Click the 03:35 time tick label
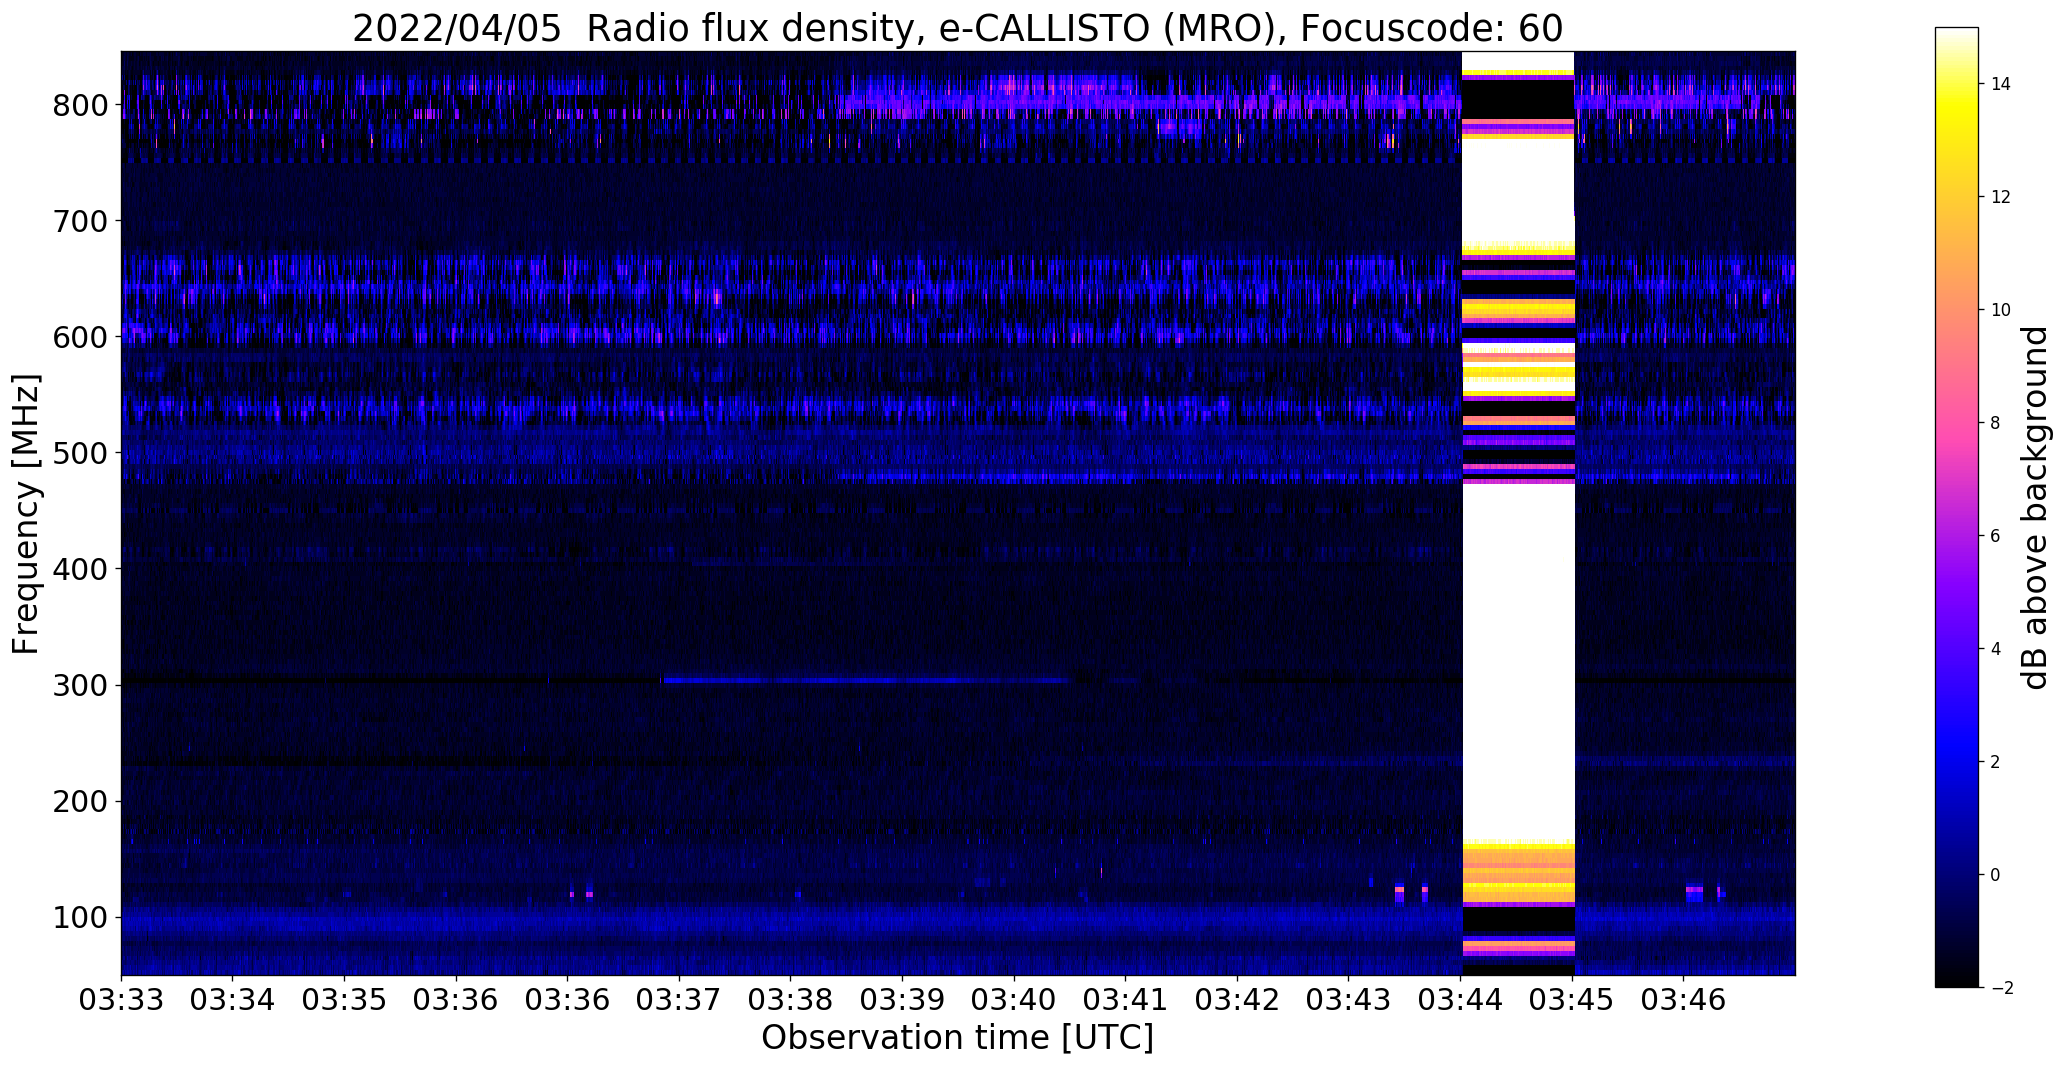The height and width of the screenshot is (1067, 2066). click(x=345, y=998)
